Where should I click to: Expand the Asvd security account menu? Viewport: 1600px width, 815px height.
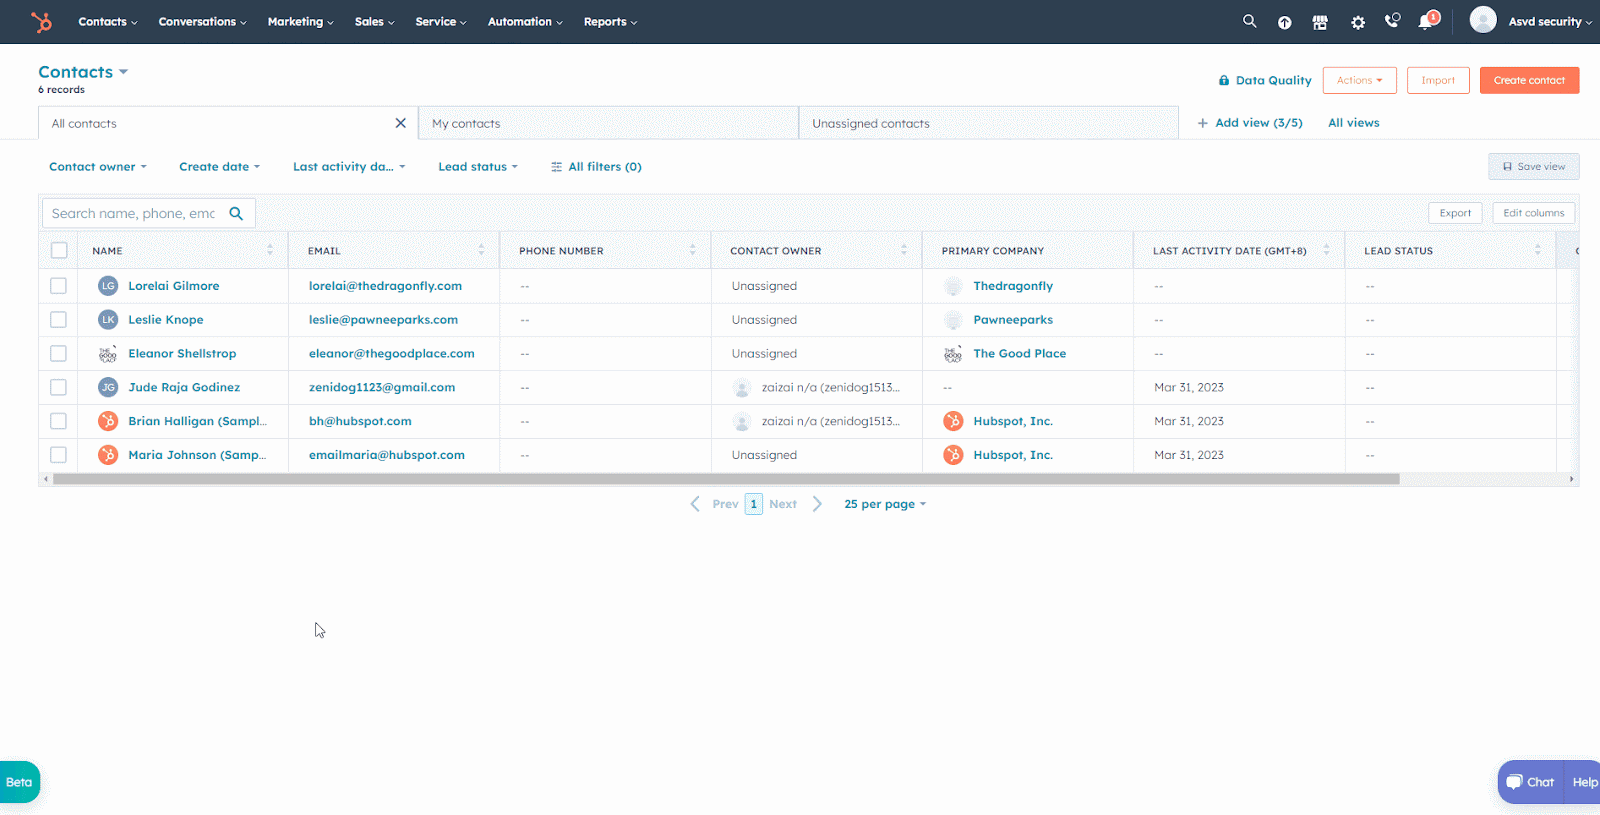tap(1550, 22)
